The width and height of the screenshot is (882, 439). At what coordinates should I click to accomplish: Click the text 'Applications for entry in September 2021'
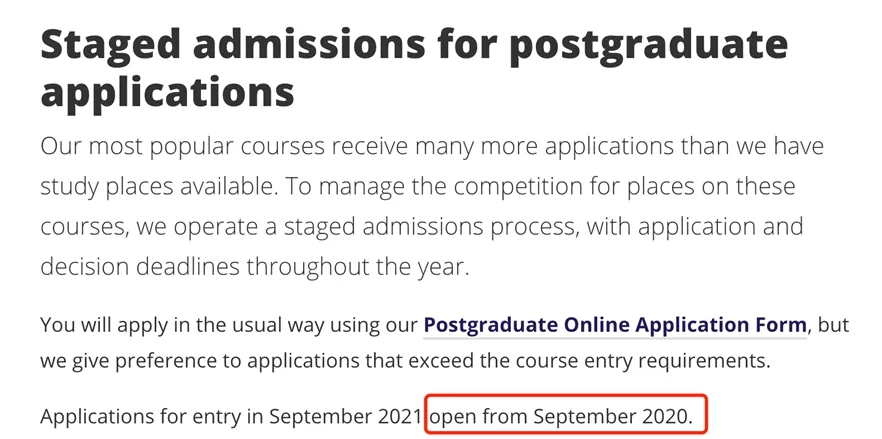click(231, 414)
